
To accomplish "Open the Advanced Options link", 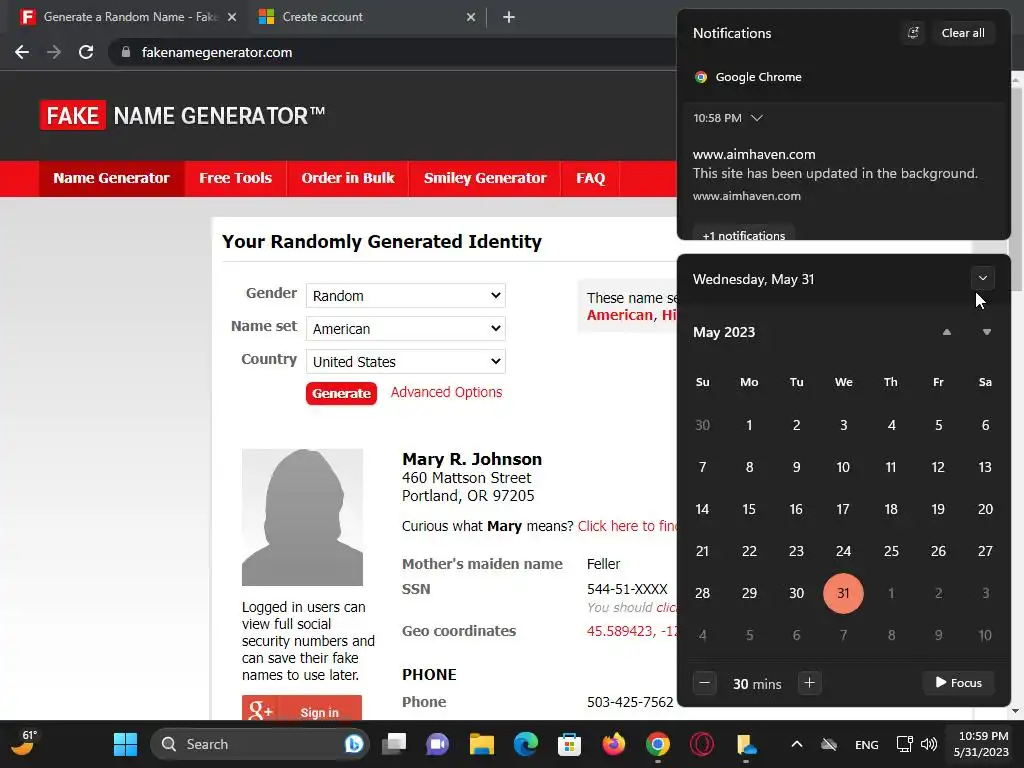I will pyautogui.click(x=446, y=392).
